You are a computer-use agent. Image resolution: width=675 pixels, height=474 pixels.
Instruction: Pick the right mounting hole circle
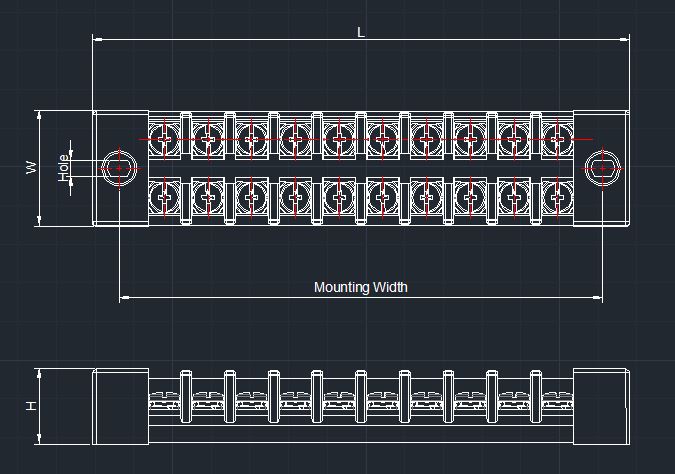[603, 168]
